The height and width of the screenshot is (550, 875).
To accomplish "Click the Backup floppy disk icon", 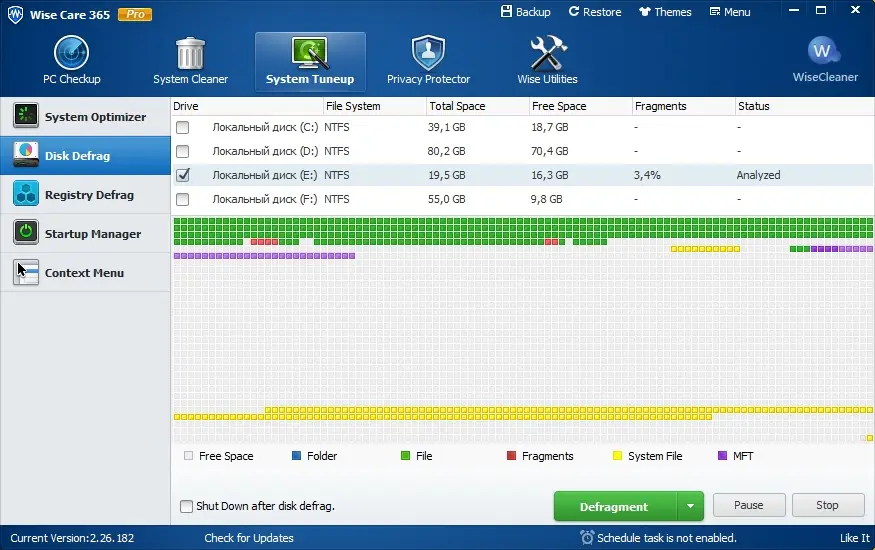I will (506, 12).
